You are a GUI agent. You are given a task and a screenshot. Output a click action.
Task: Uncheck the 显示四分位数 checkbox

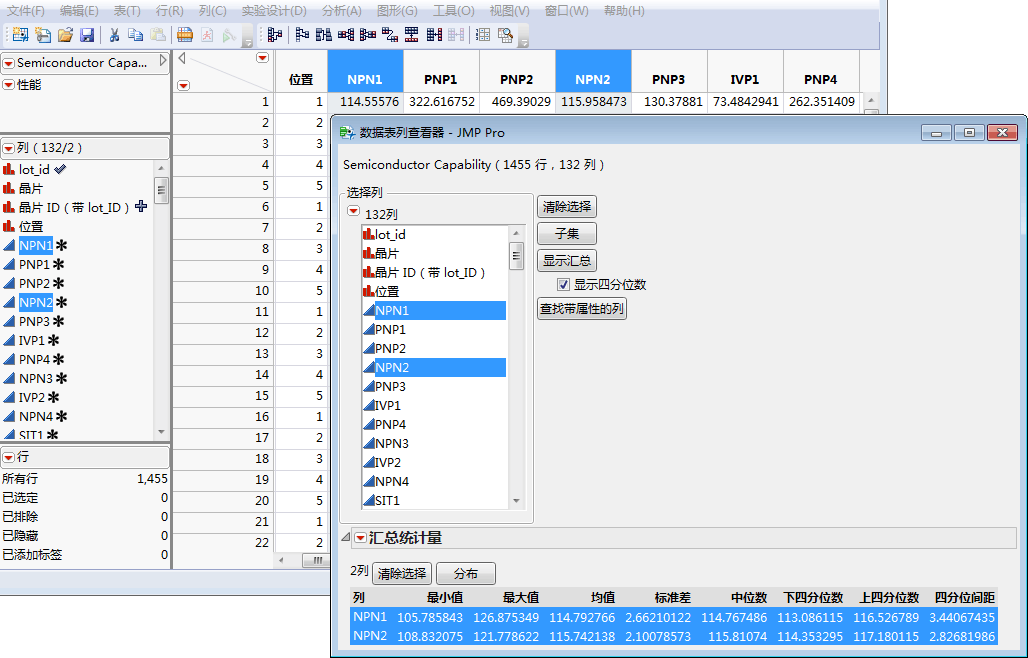click(563, 285)
